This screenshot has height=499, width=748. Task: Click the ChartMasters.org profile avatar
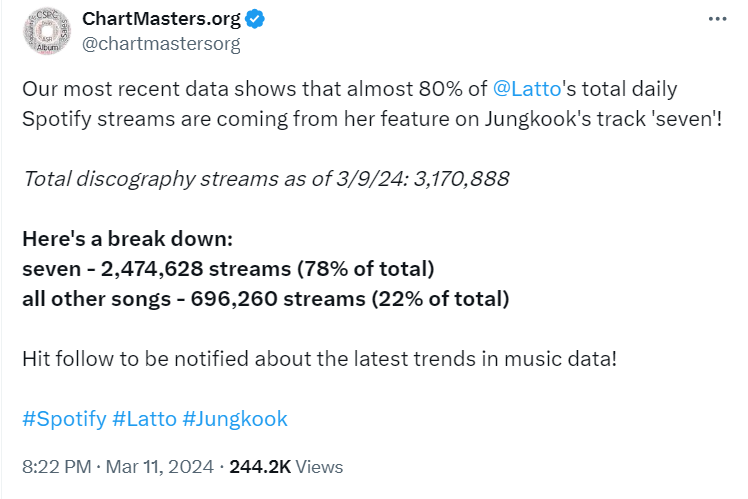point(45,33)
